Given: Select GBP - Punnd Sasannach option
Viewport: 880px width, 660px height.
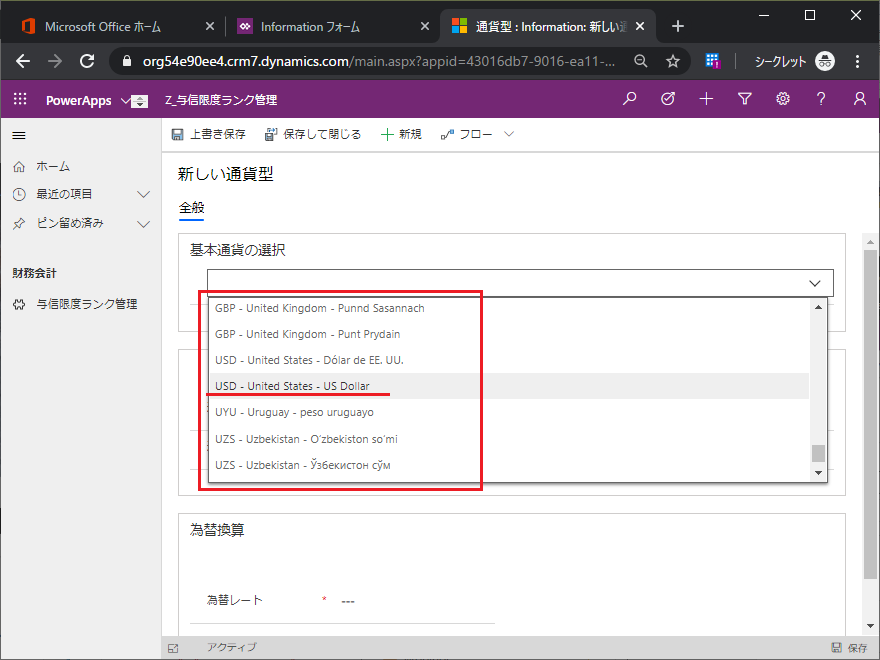Looking at the screenshot, I should [x=509, y=308].
